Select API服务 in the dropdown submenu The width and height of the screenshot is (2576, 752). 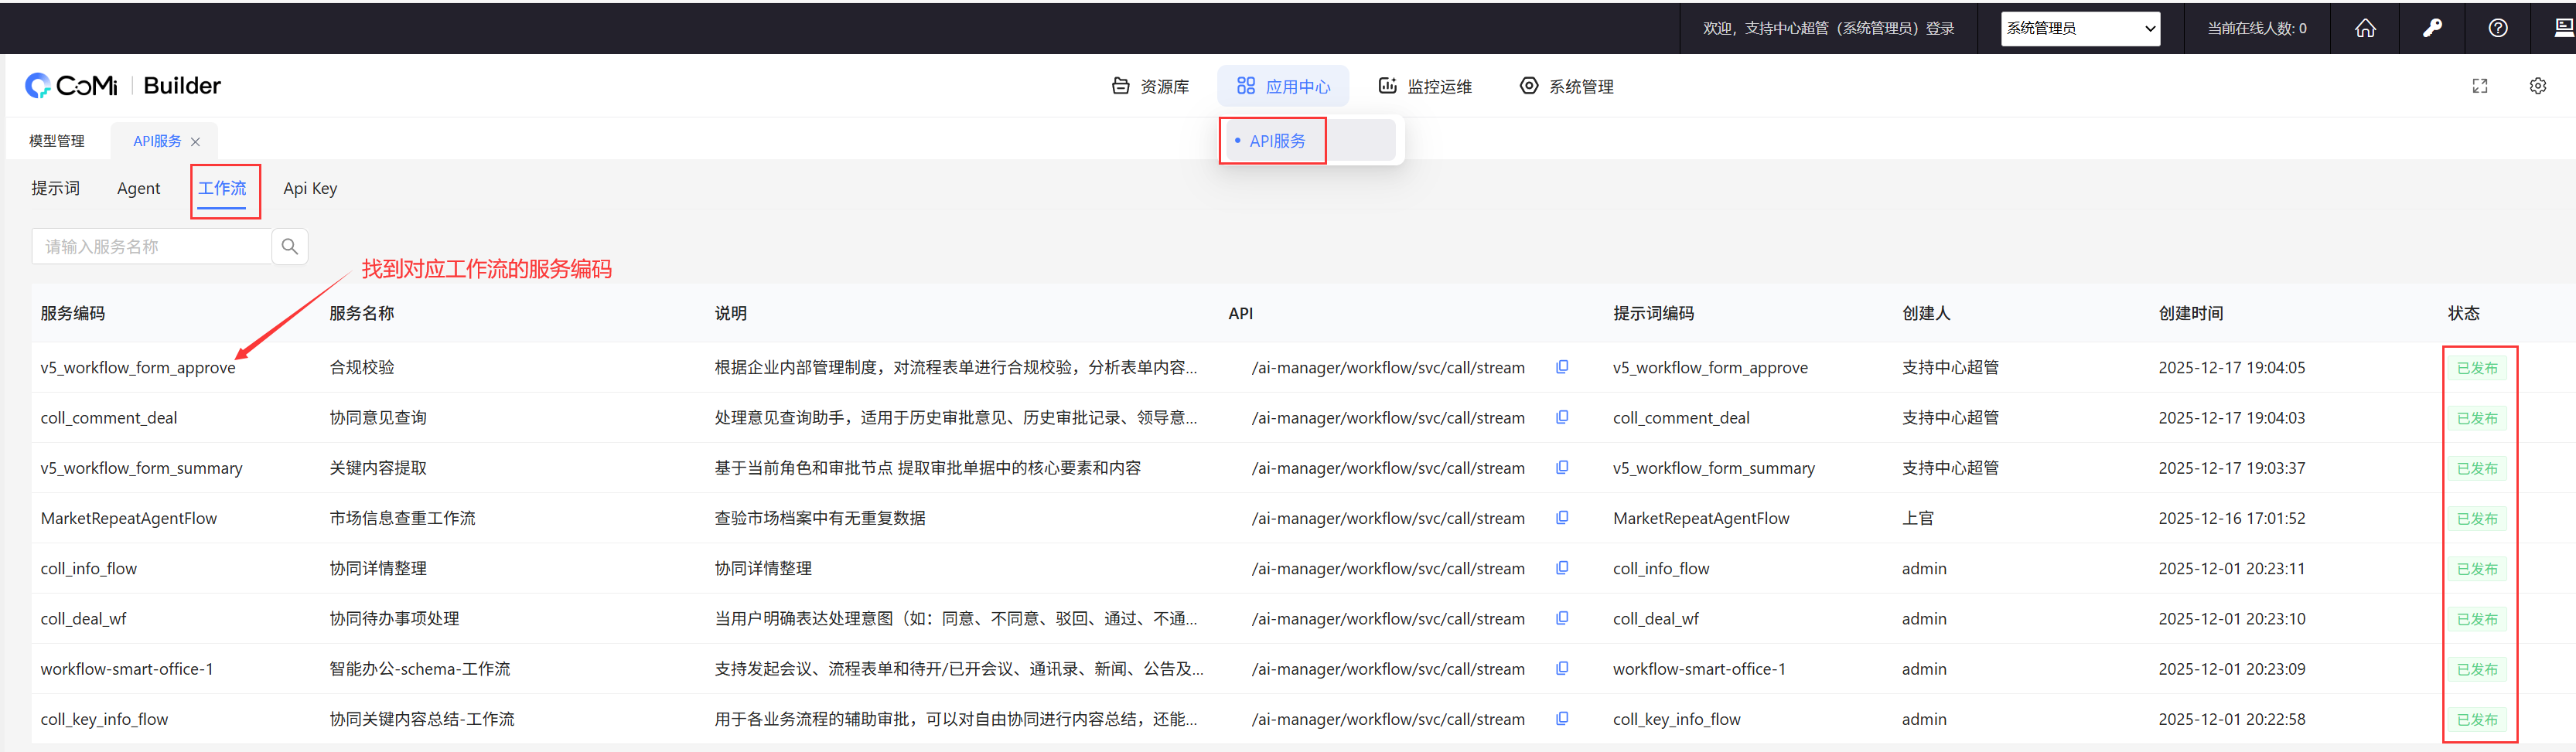pyautogui.click(x=1276, y=141)
